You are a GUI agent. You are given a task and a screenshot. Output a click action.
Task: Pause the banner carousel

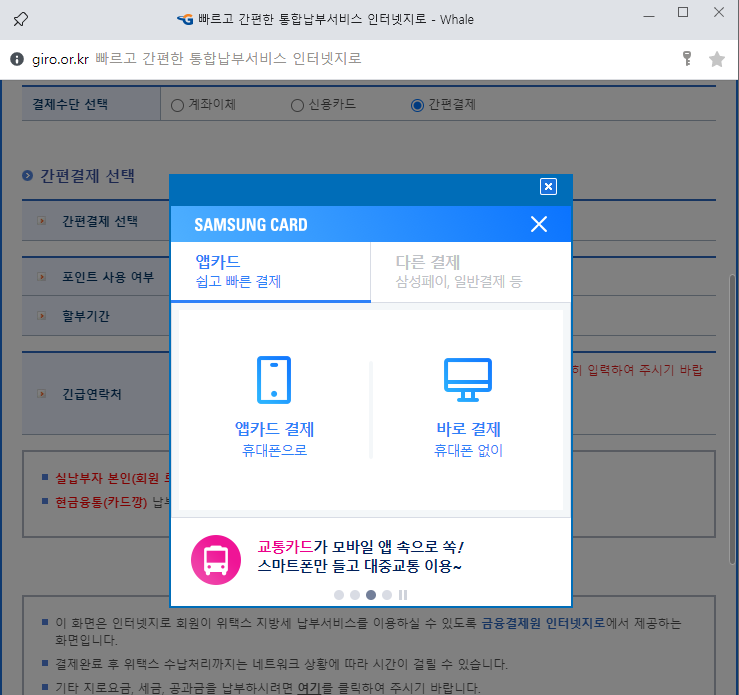[x=403, y=595]
